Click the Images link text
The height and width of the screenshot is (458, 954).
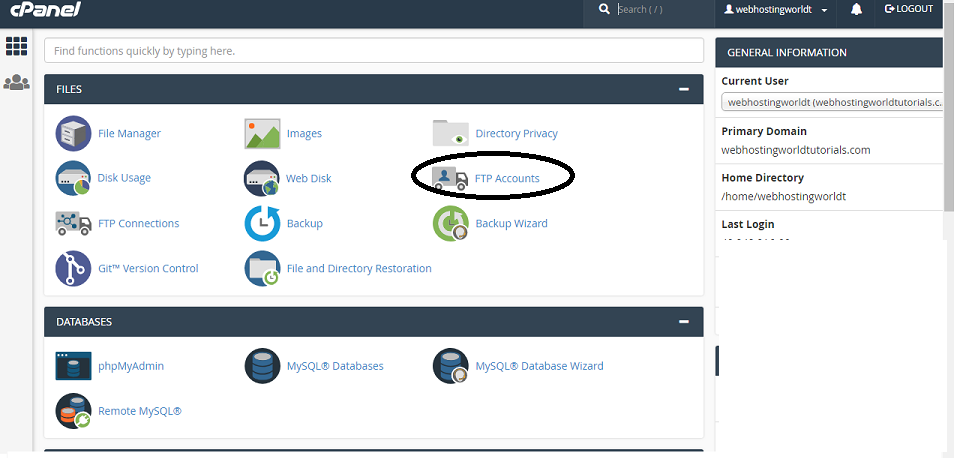click(304, 133)
